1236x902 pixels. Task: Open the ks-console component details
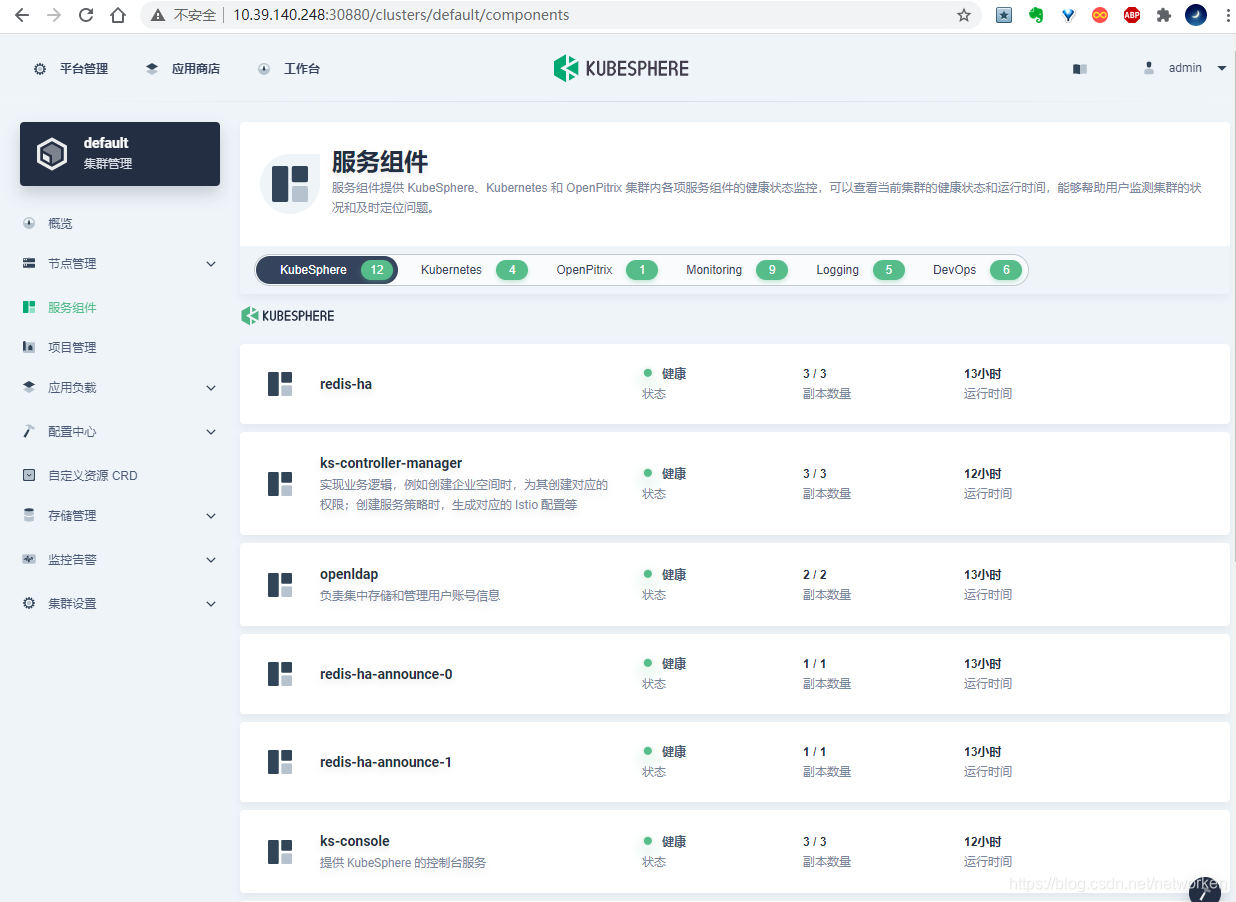click(354, 841)
